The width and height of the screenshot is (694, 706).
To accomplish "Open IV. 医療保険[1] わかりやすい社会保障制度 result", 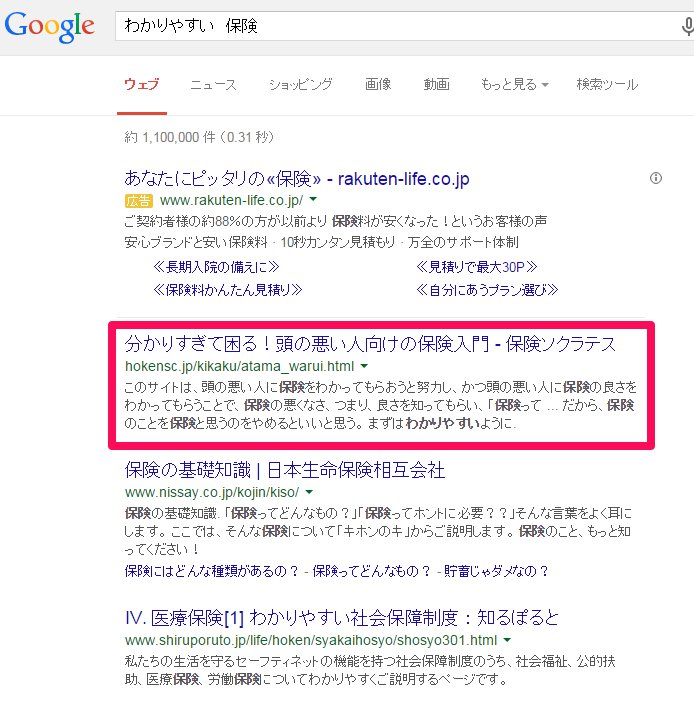I will 341,618.
